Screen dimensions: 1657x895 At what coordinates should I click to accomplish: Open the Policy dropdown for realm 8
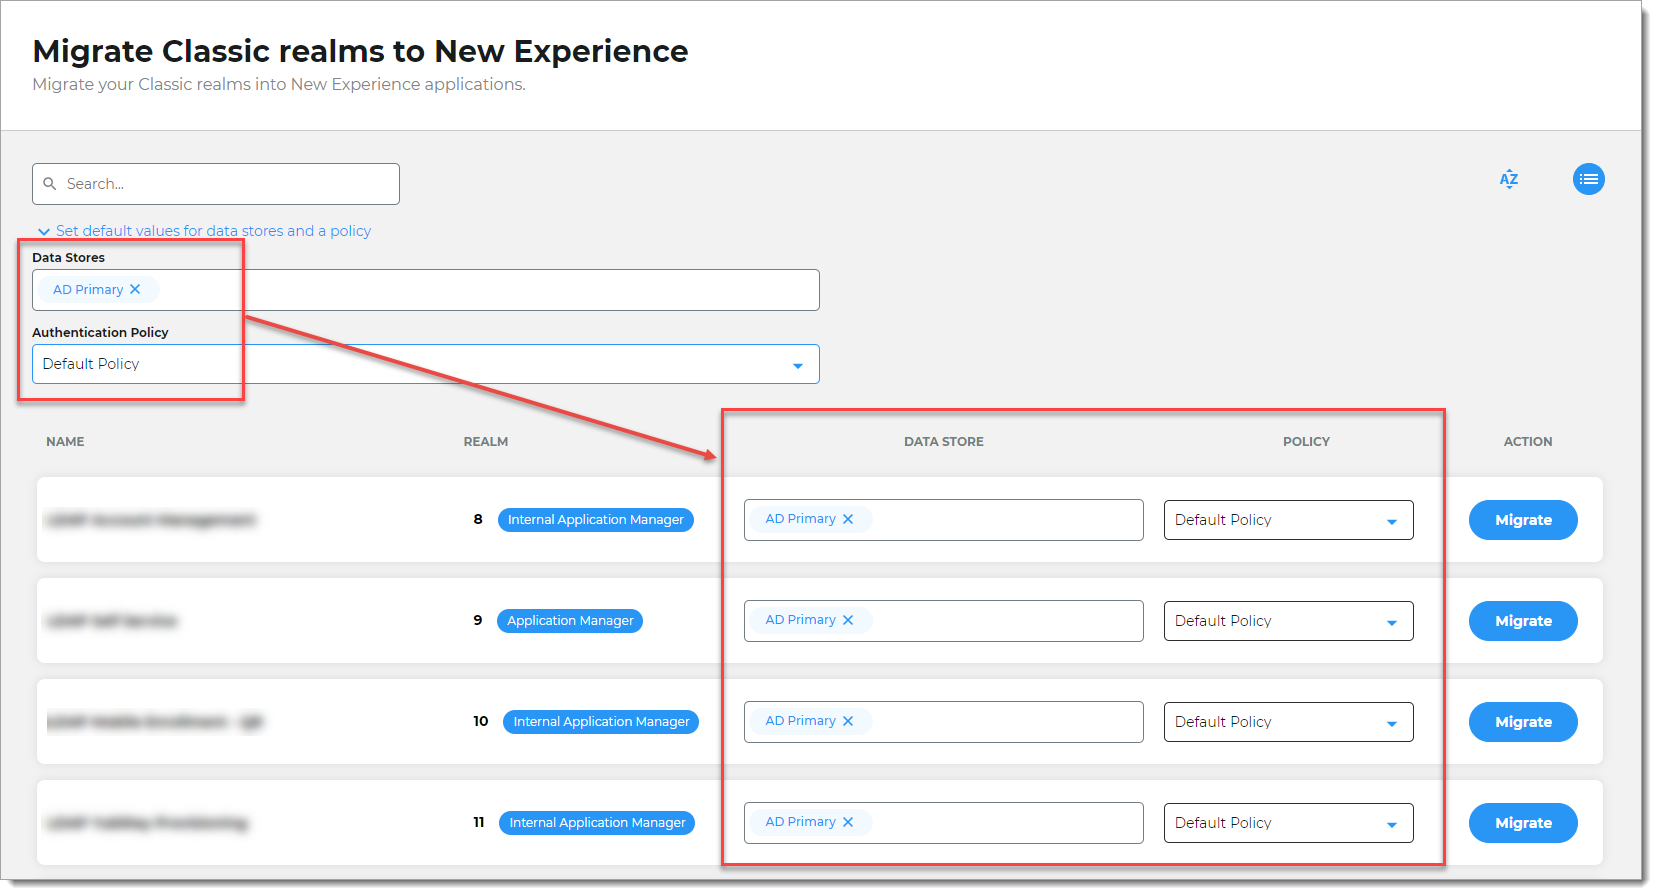pos(1391,521)
